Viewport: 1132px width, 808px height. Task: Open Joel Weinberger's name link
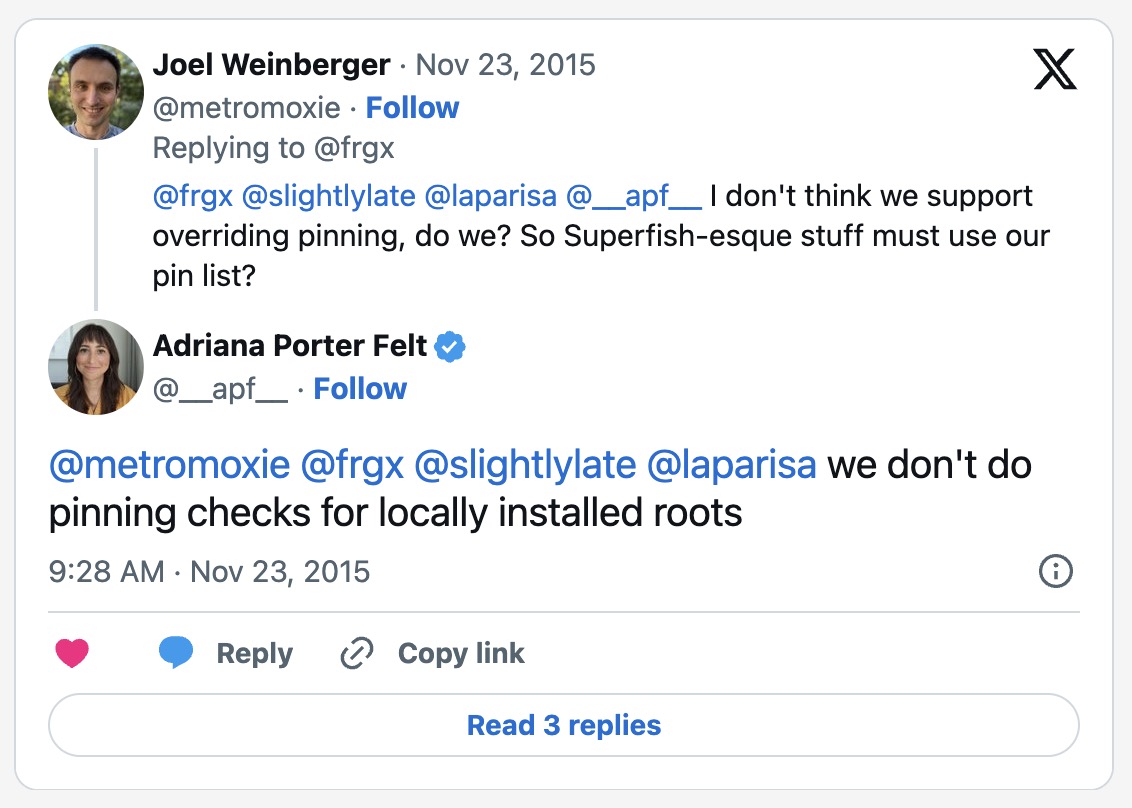(271, 65)
